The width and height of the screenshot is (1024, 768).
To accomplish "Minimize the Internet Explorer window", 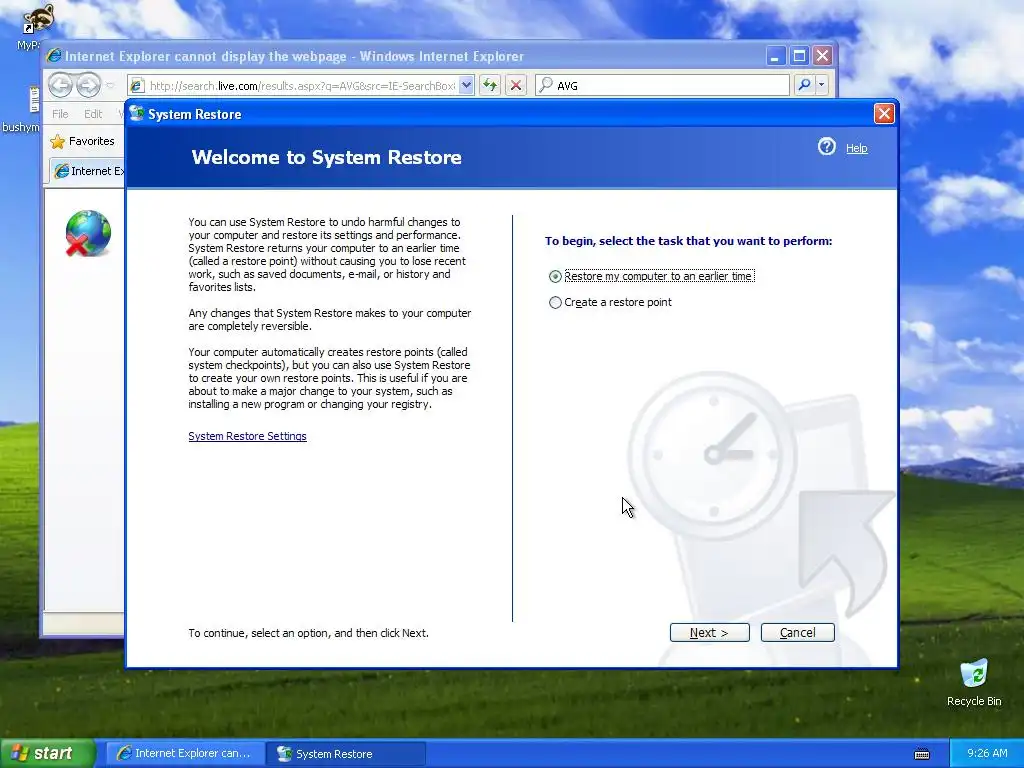I will 775,56.
